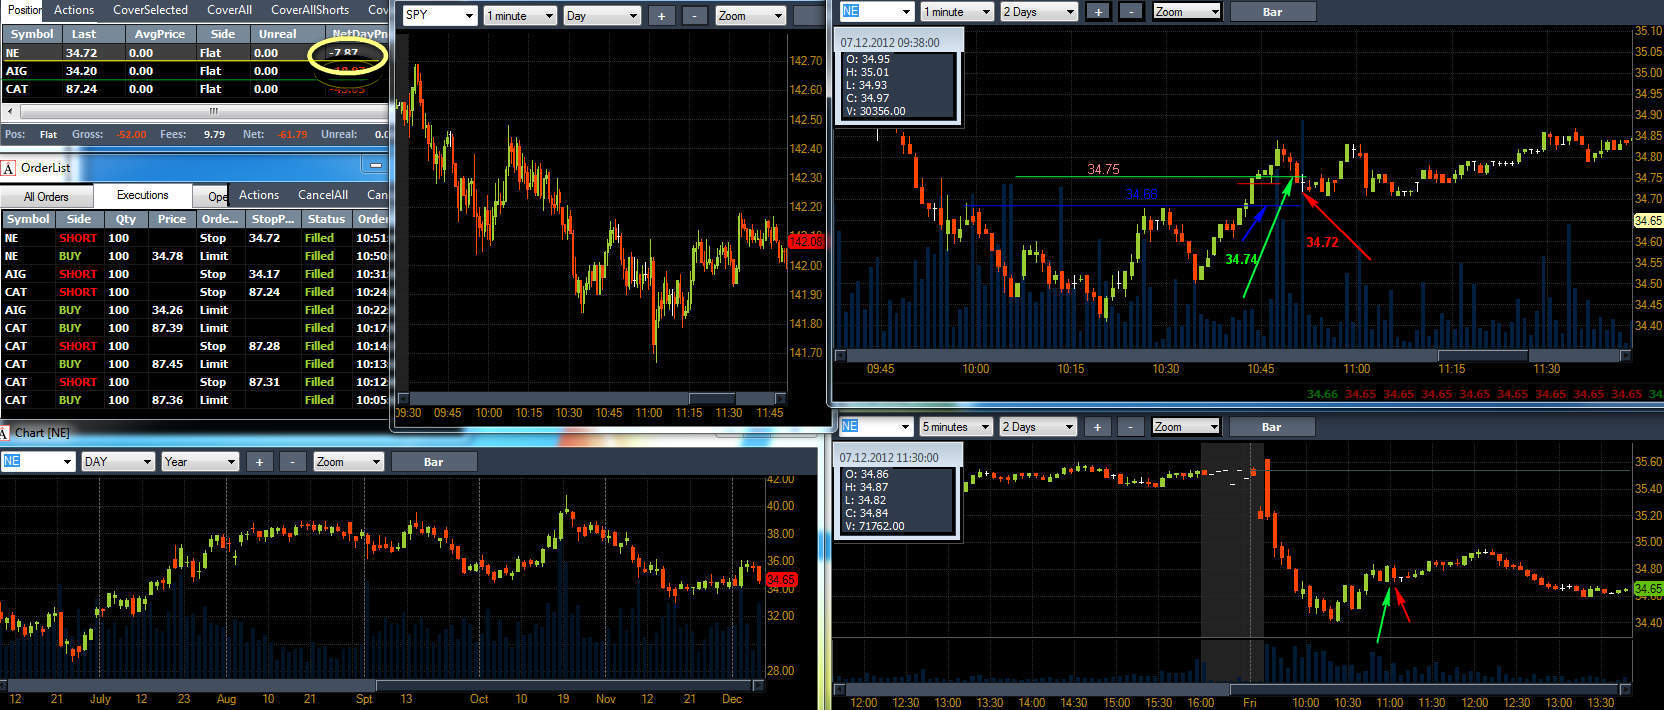Open the 1 minute interval dropdown in NE chart

(957, 12)
